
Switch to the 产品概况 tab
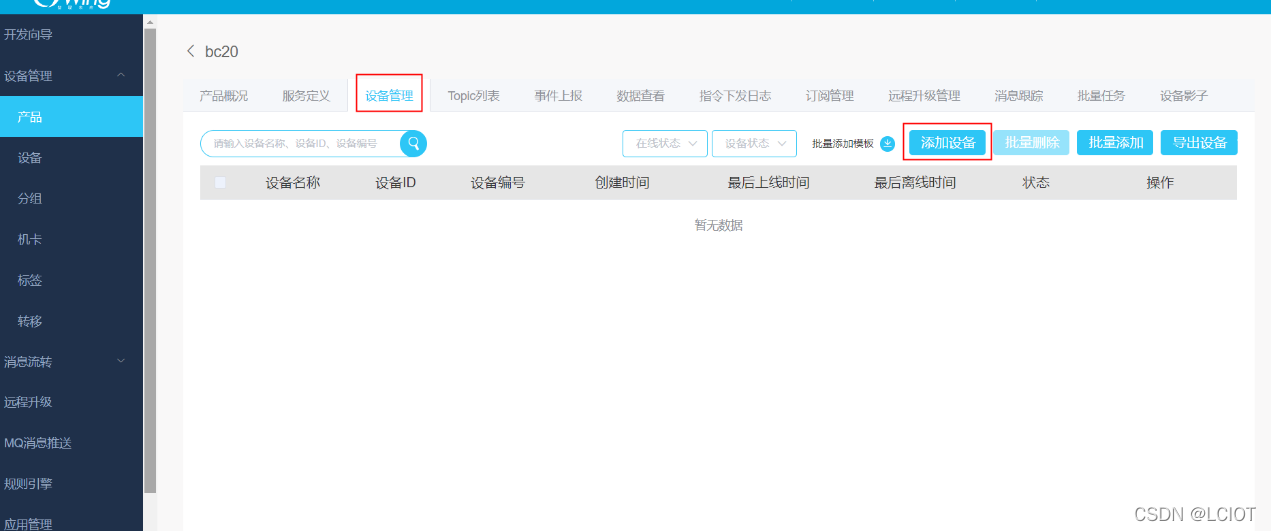[x=224, y=96]
